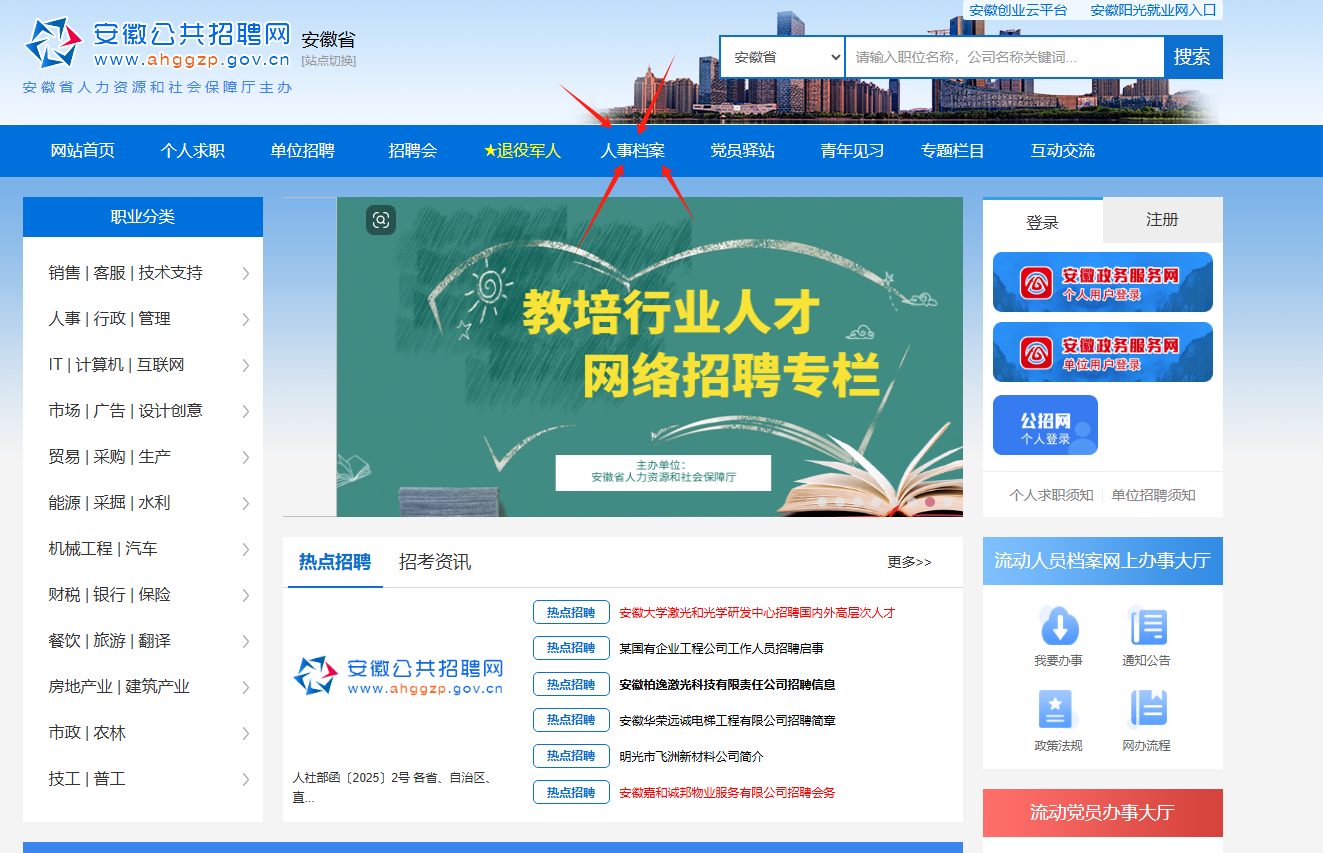Switch to 注册 tab
1323x853 pixels.
point(1163,220)
